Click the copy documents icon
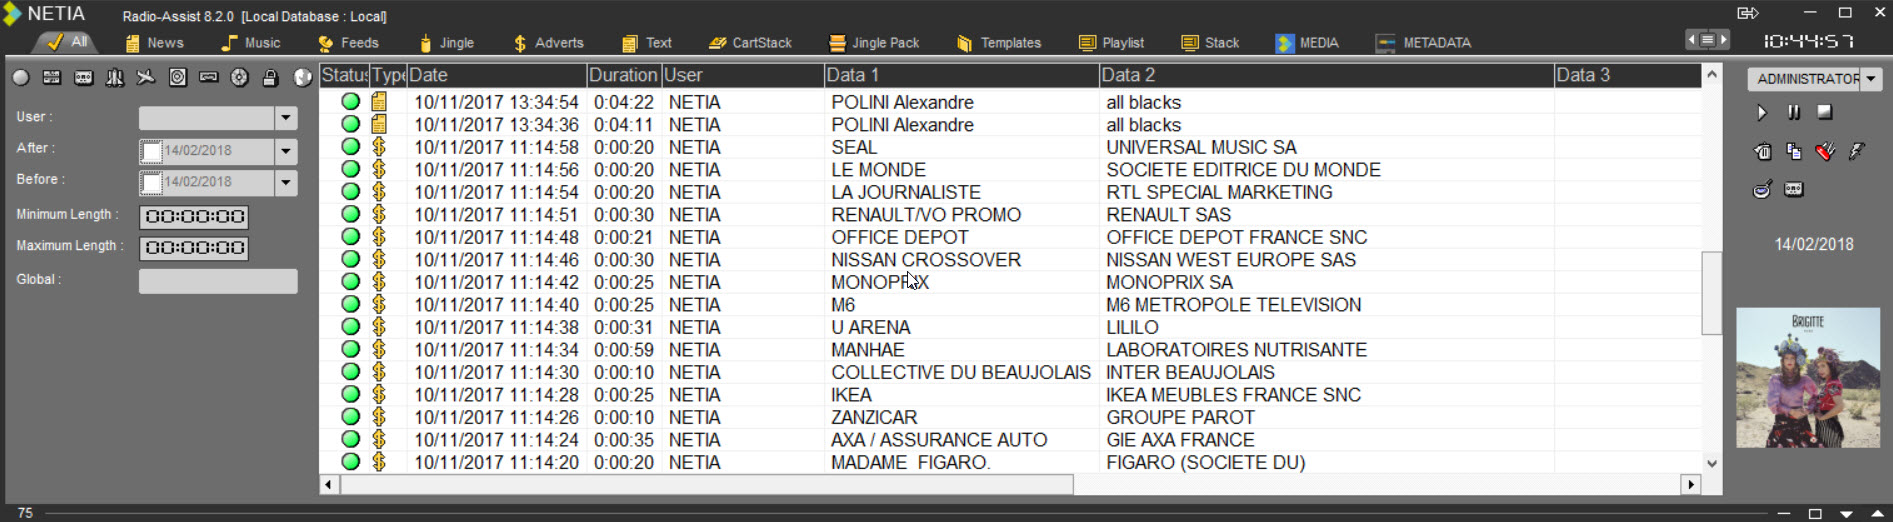This screenshot has width=1893, height=522. pos(1794,152)
